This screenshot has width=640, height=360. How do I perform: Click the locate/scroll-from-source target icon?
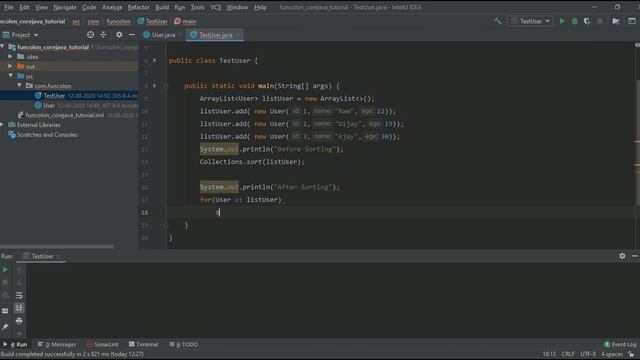(x=90, y=35)
